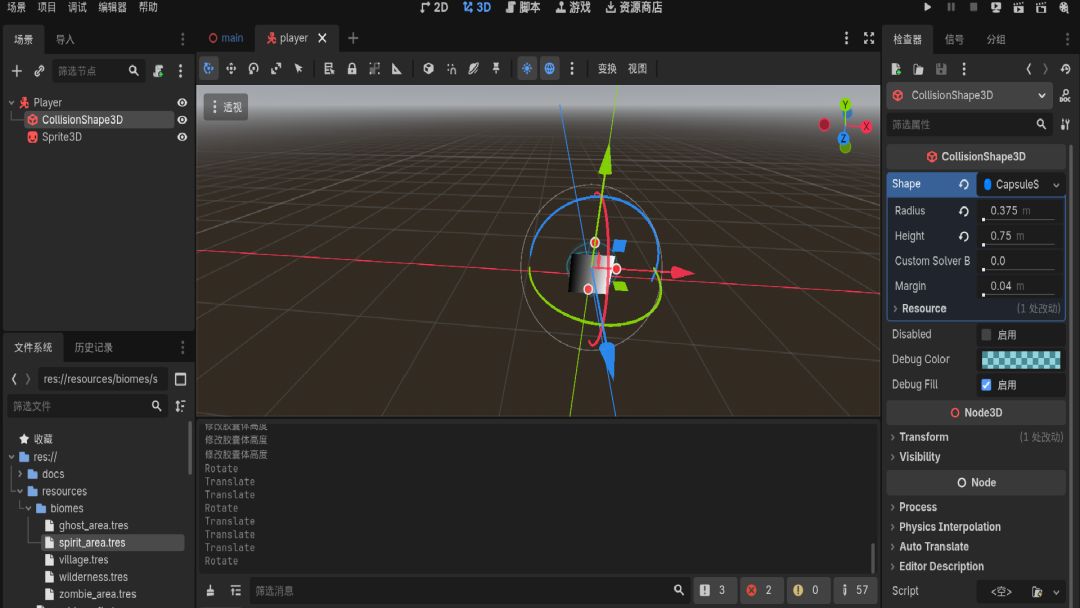Select the Rotate mode tool in viewport toolbar
1080x608 pixels.
tap(253, 69)
